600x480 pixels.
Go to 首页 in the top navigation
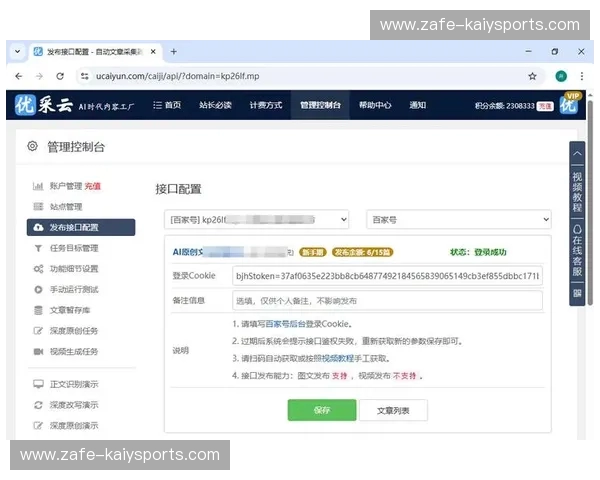[167, 105]
